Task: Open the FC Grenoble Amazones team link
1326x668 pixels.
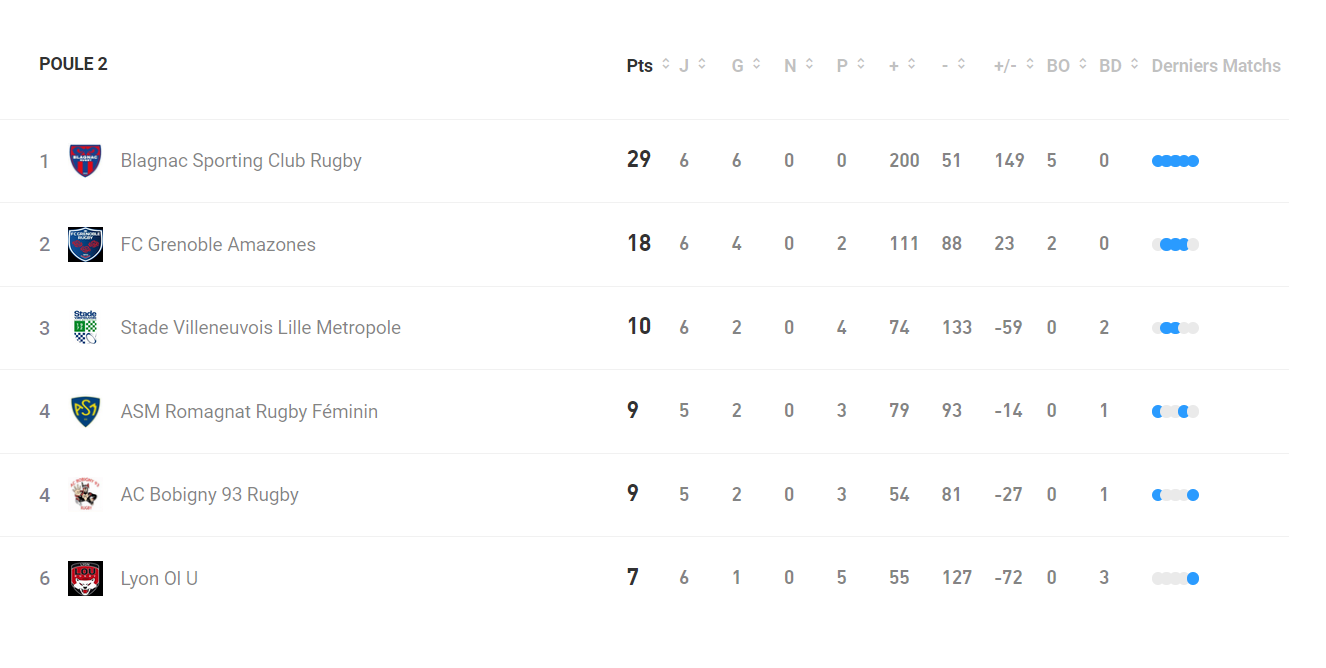Action: pyautogui.click(x=218, y=245)
